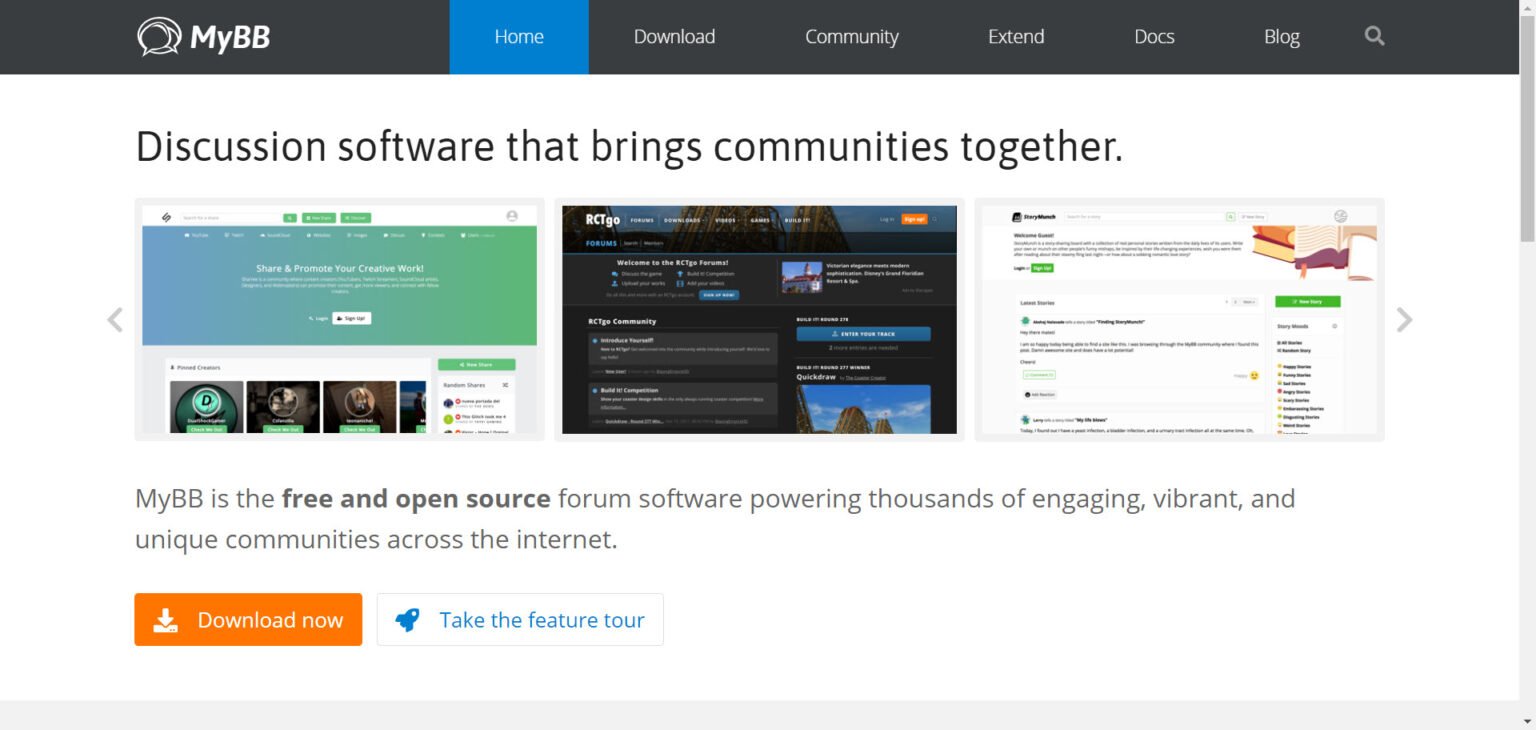Image resolution: width=1536 pixels, height=730 pixels.
Task: Click the MyBB logo in header
Action: [x=204, y=37]
